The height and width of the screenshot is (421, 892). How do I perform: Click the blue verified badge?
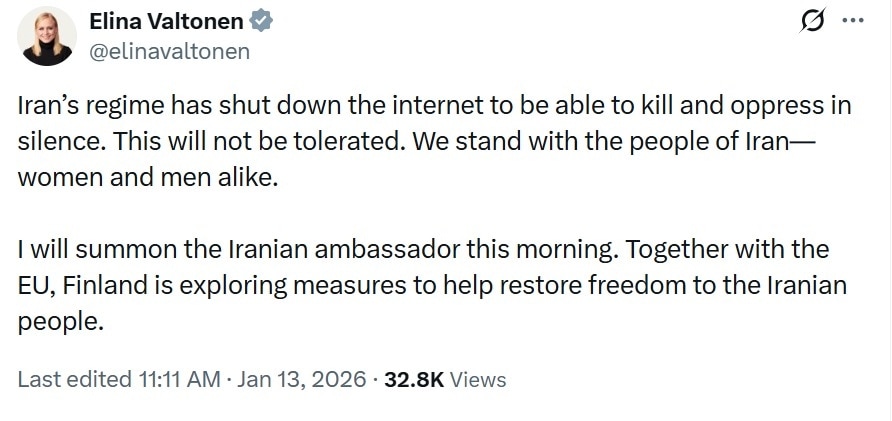261,21
